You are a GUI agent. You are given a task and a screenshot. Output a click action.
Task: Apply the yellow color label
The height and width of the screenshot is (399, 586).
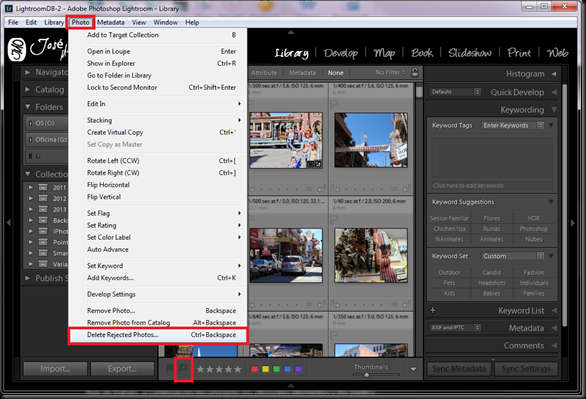(265, 369)
